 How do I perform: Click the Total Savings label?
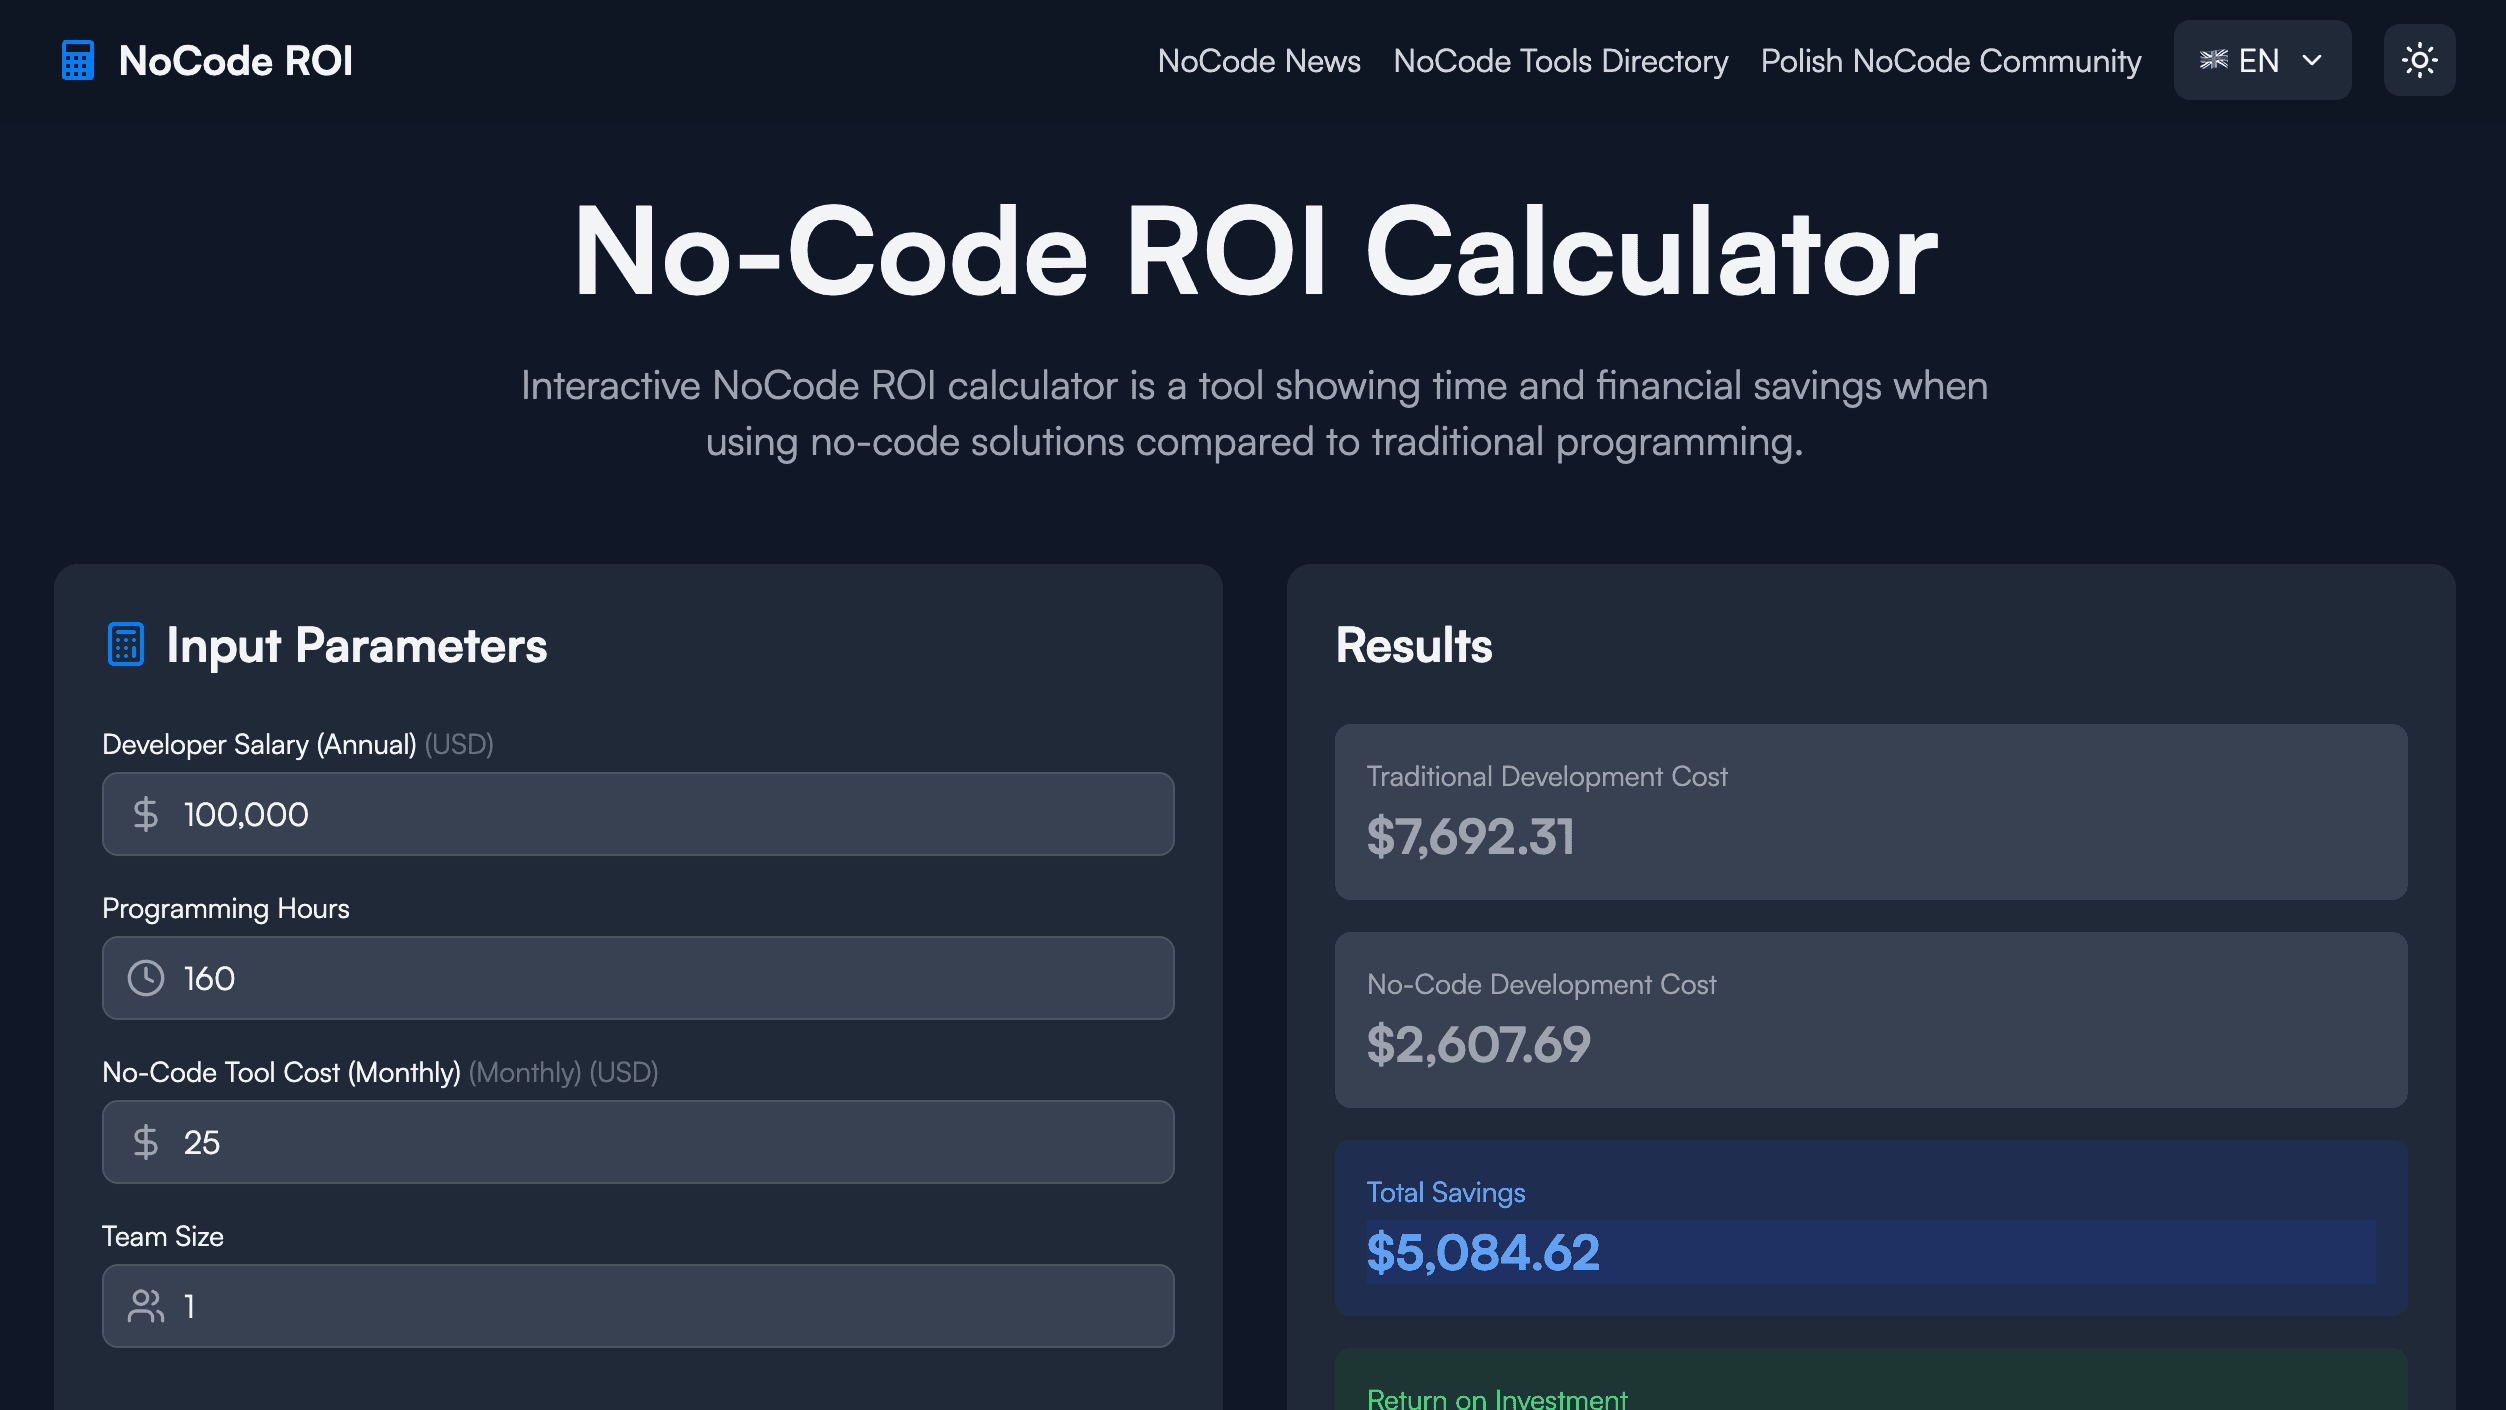tap(1446, 1193)
